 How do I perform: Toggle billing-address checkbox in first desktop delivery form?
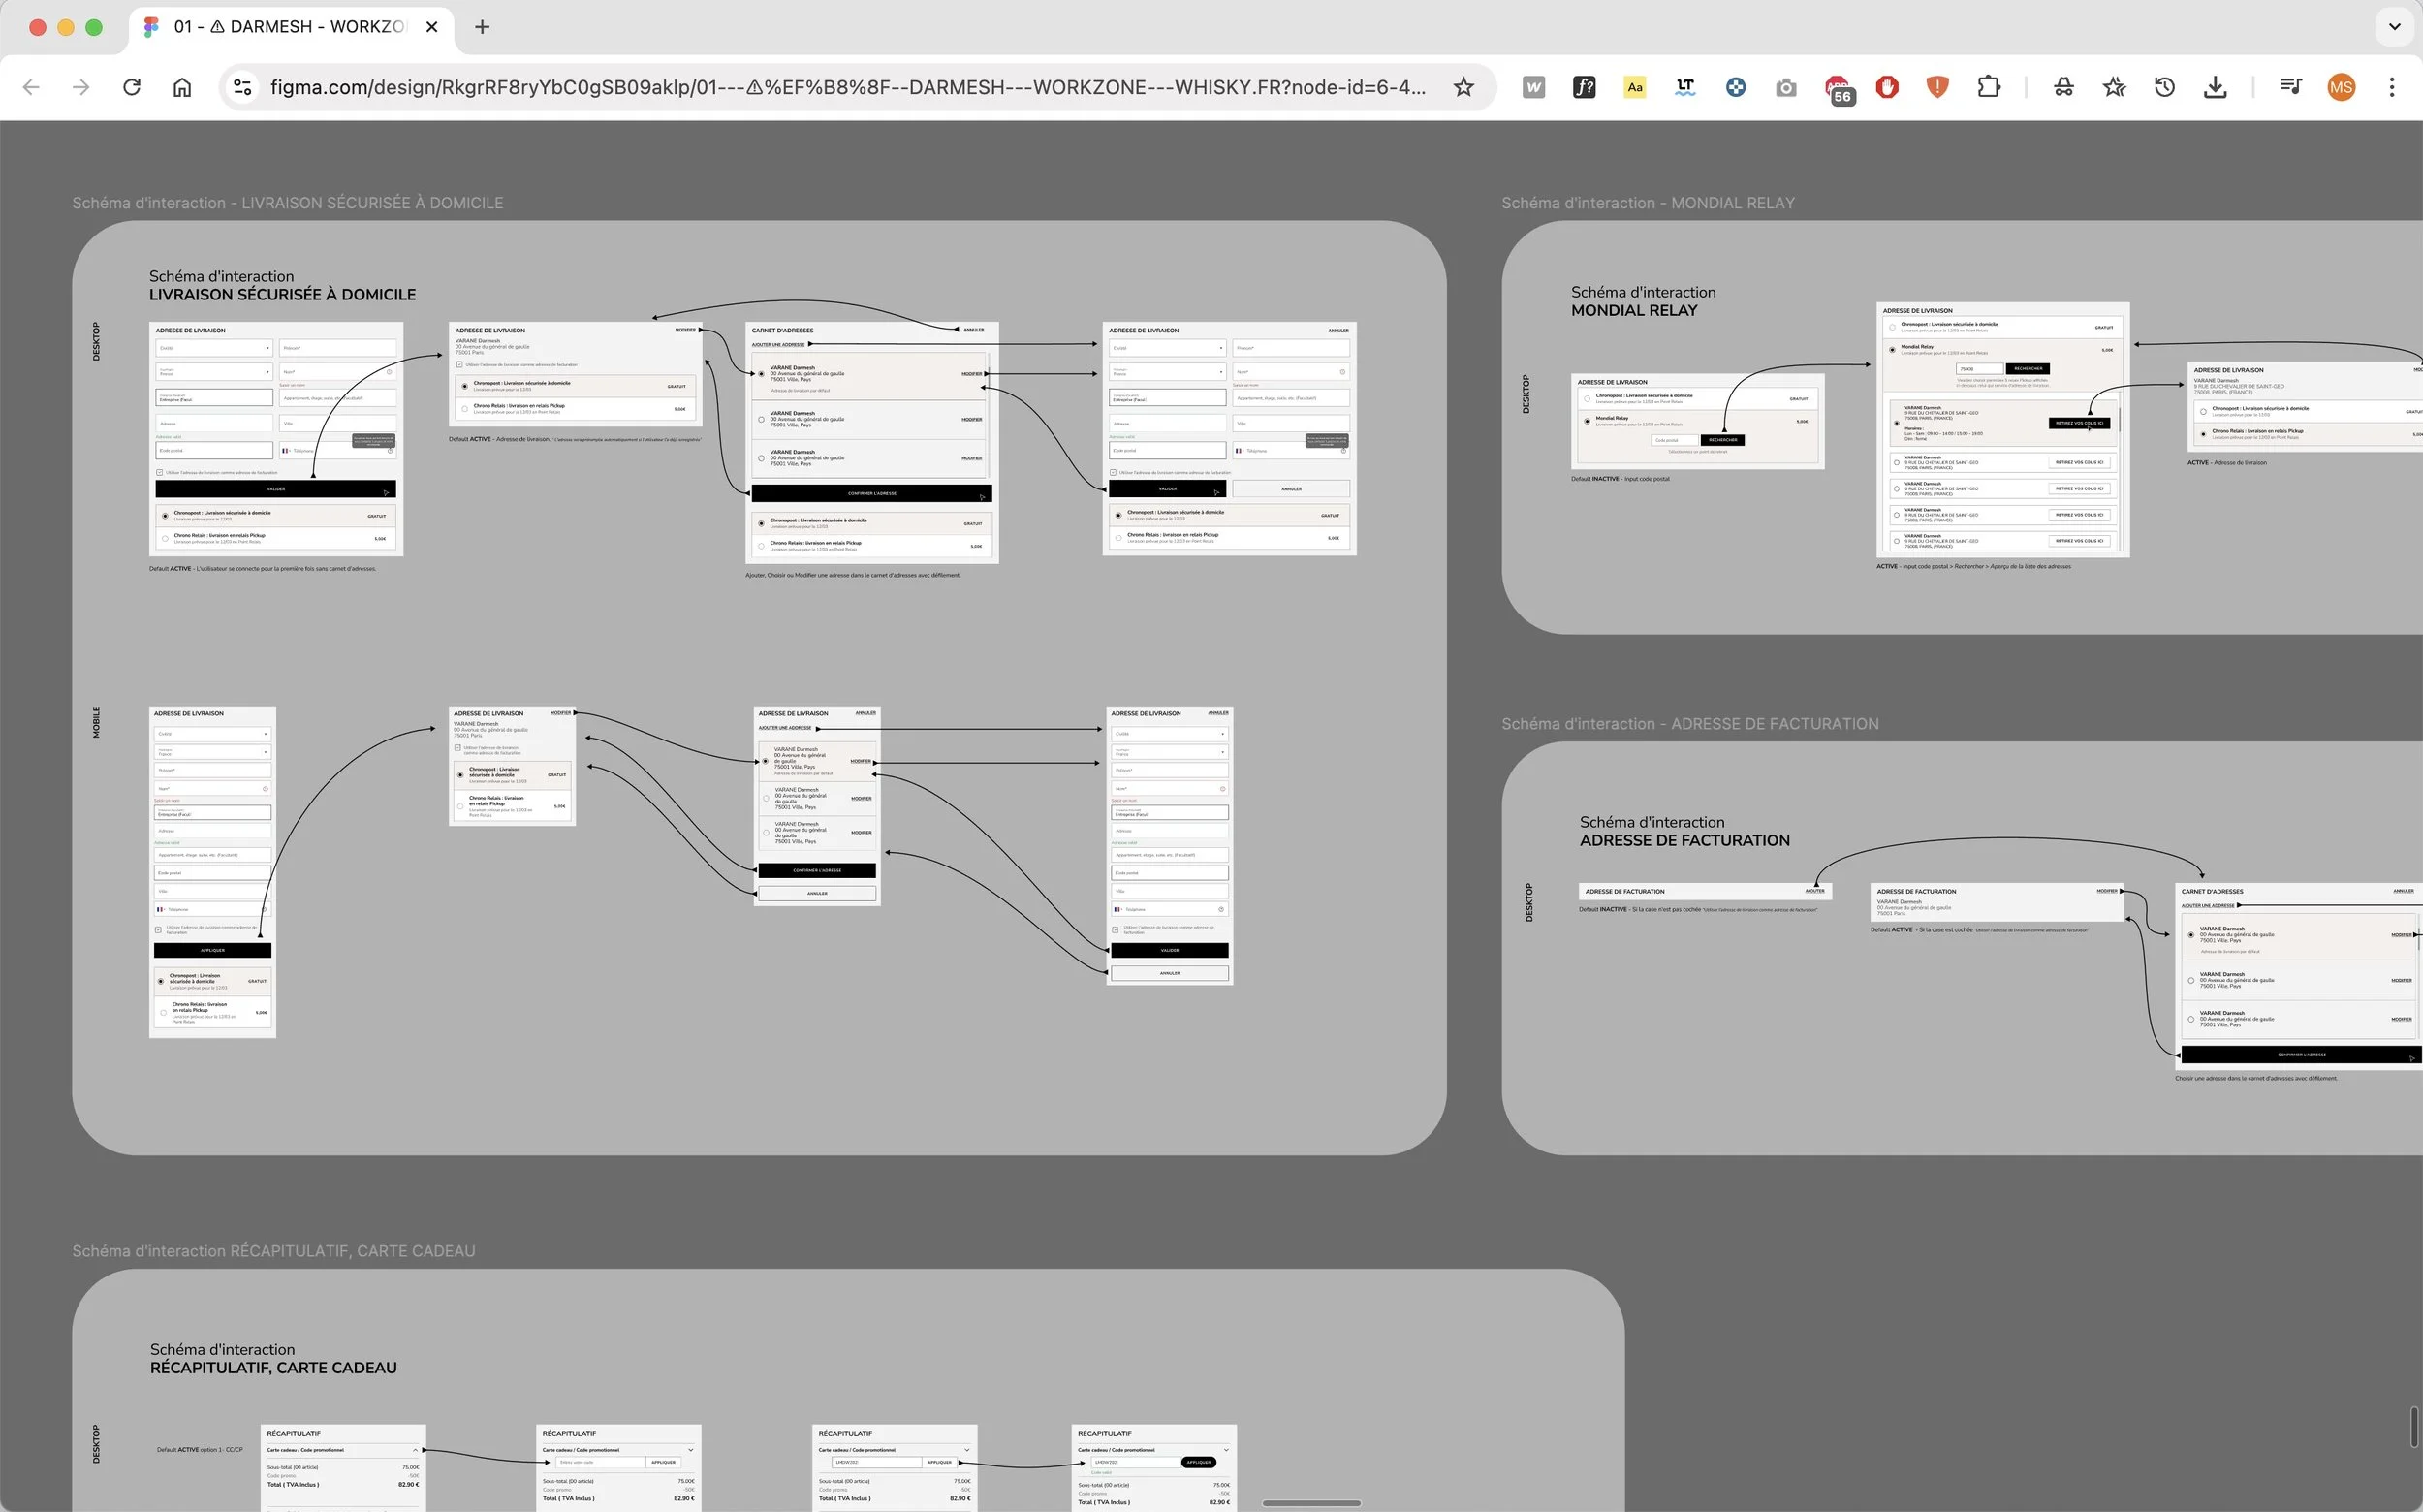coord(159,472)
